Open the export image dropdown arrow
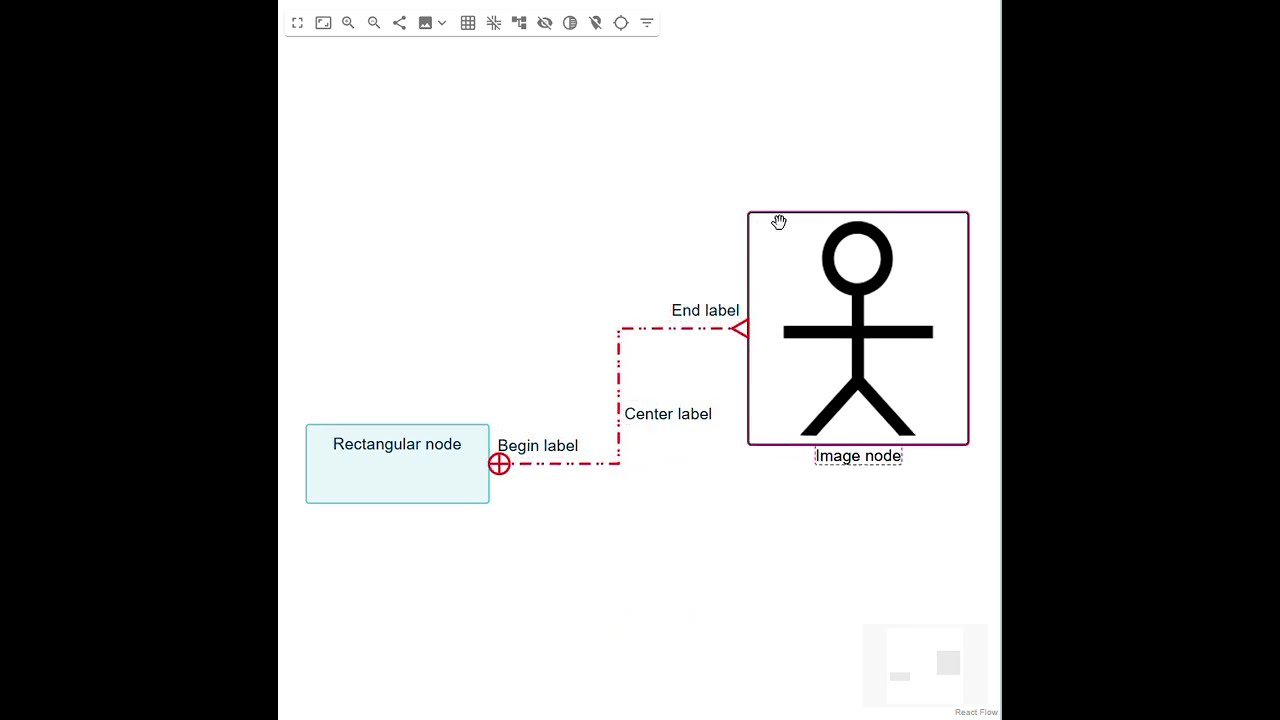 coord(442,23)
